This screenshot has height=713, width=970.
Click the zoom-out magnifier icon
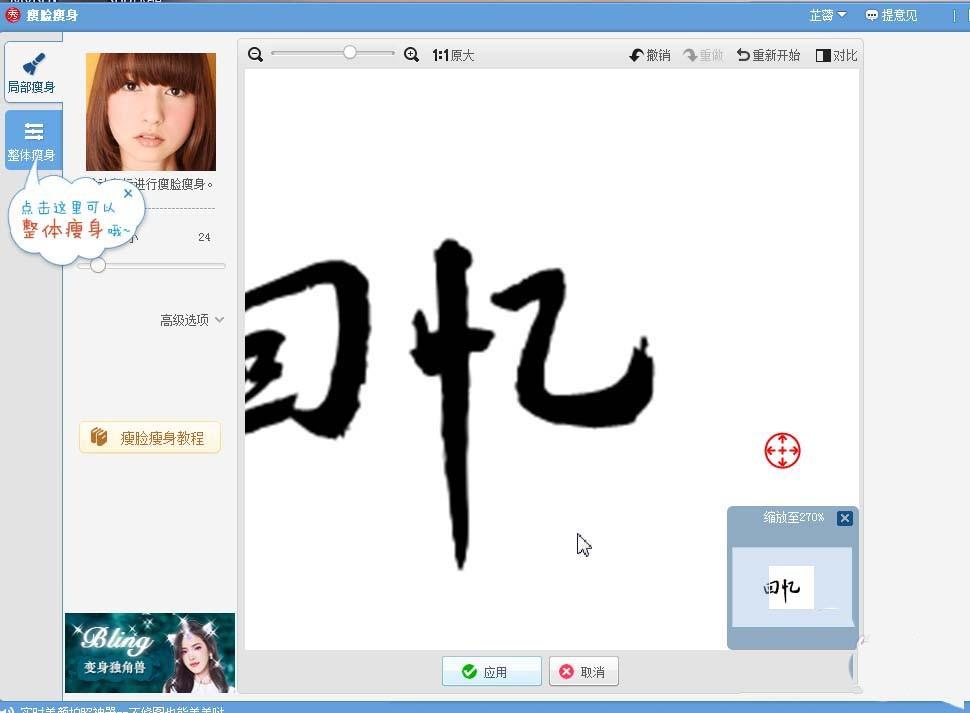coord(255,55)
